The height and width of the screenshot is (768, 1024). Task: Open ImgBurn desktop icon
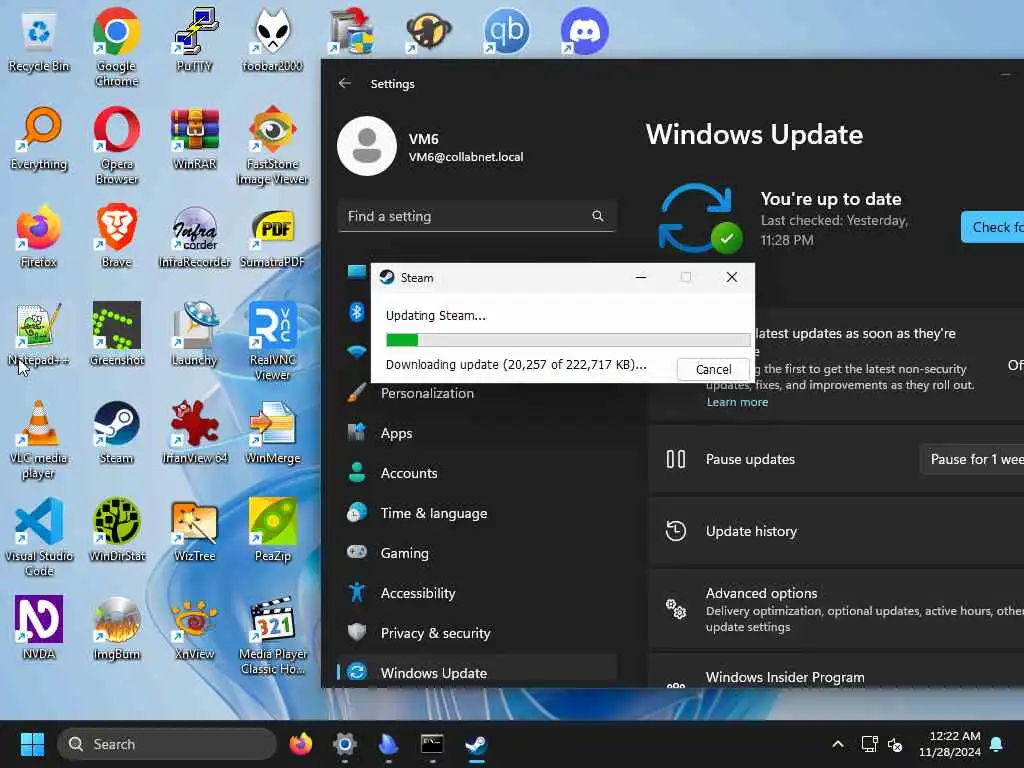(116, 628)
